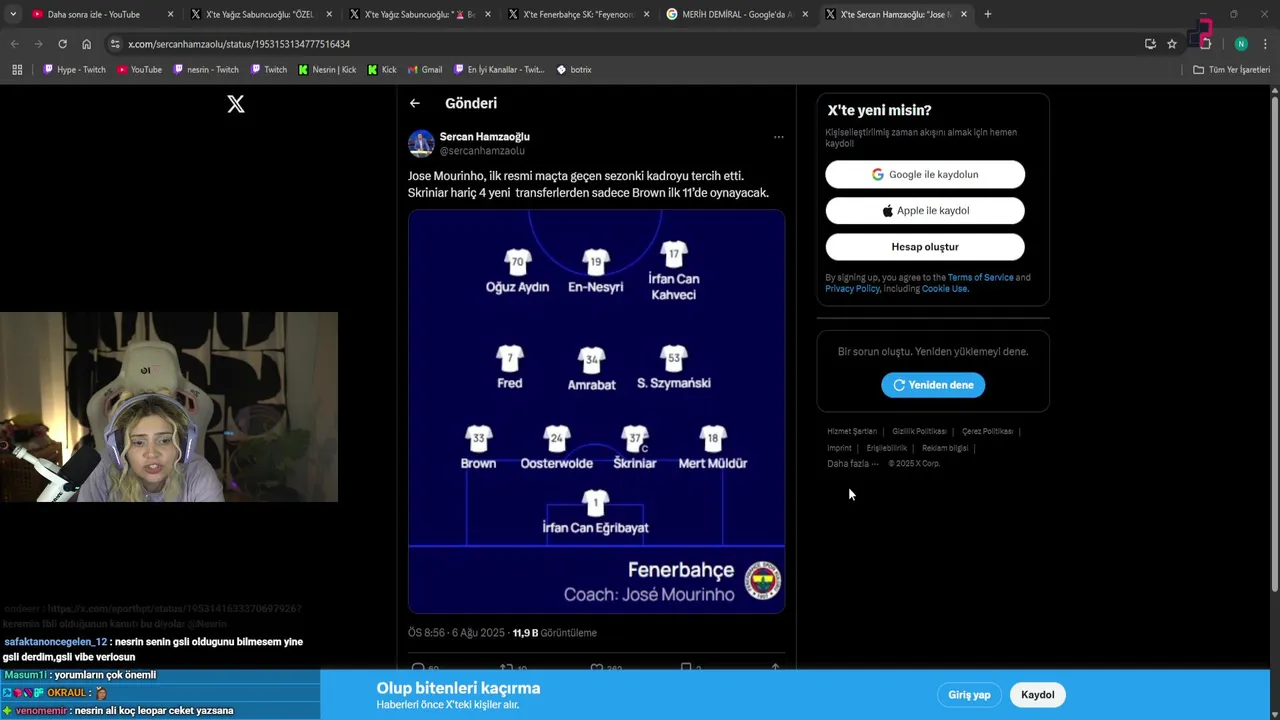
Task: Switch to the 'MERİH DEMİRAL - Google' tab
Action: [737, 14]
